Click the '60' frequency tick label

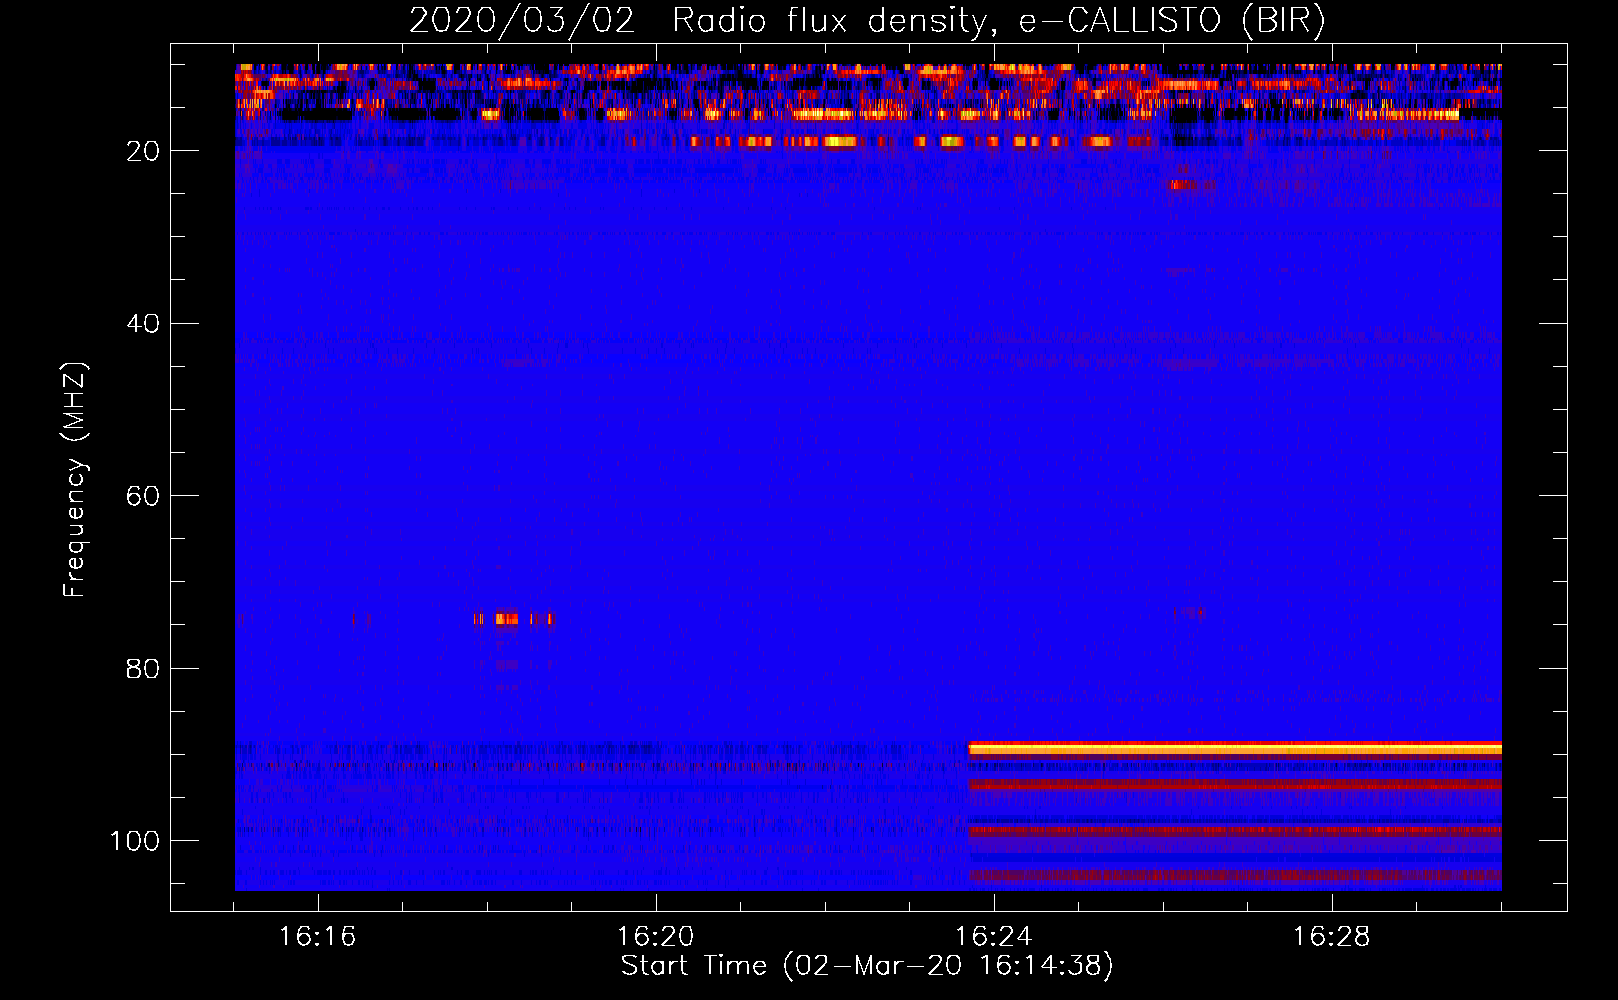(143, 496)
